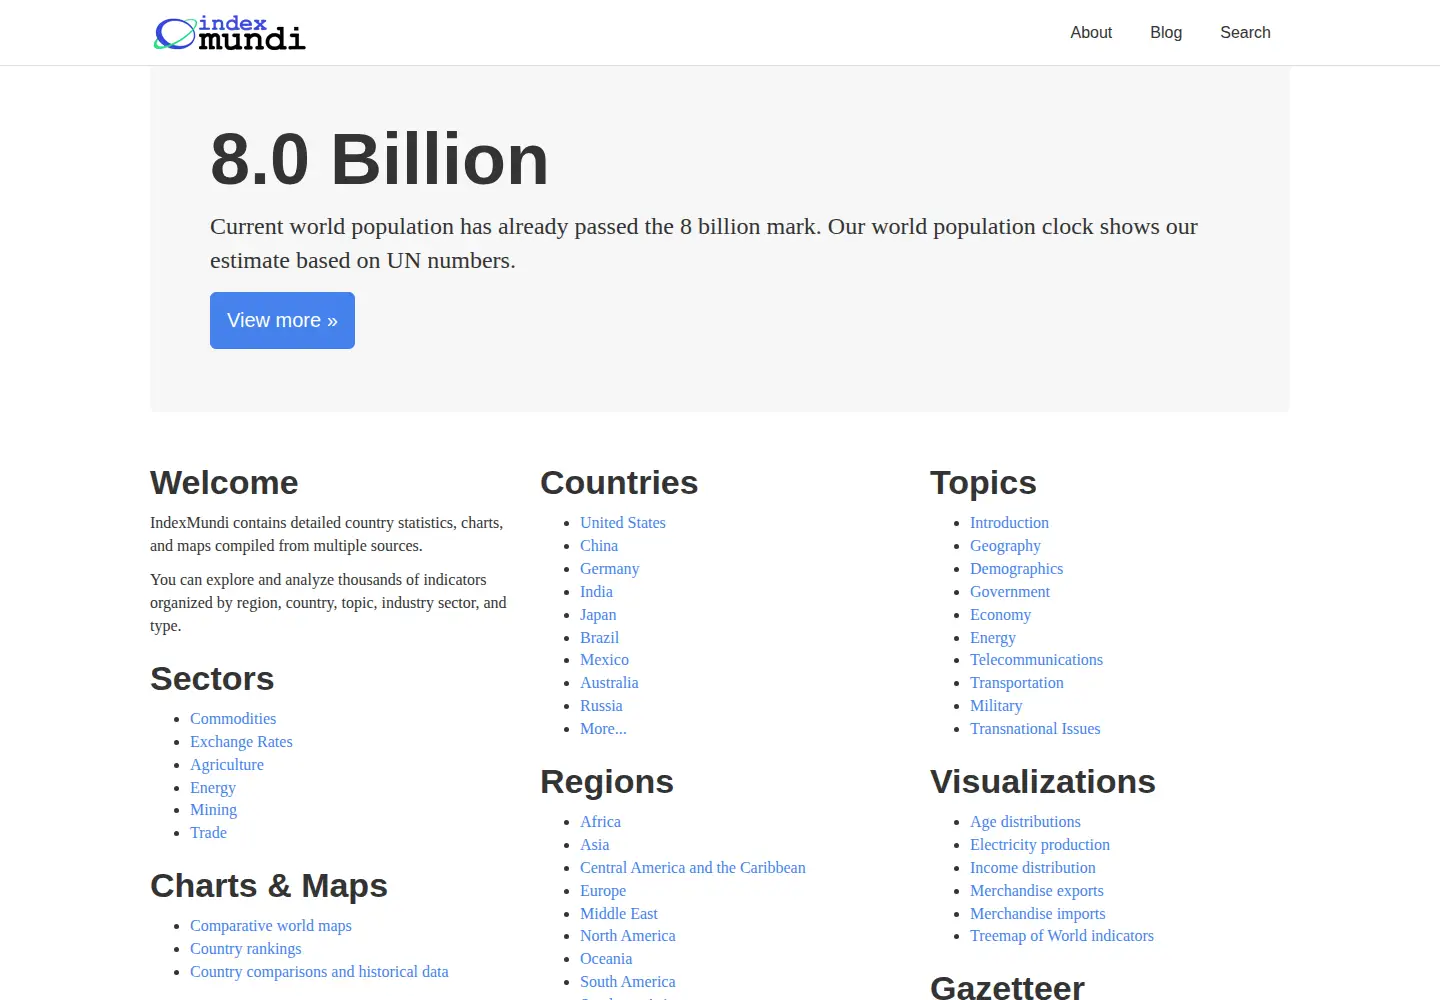Open the Age distributions visualization
Screen dimensions: 1440x1000
point(1025,822)
